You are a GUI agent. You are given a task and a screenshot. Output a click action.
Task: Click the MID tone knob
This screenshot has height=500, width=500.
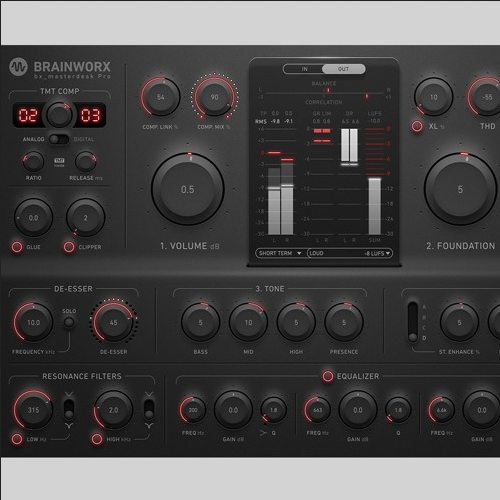pos(248,322)
